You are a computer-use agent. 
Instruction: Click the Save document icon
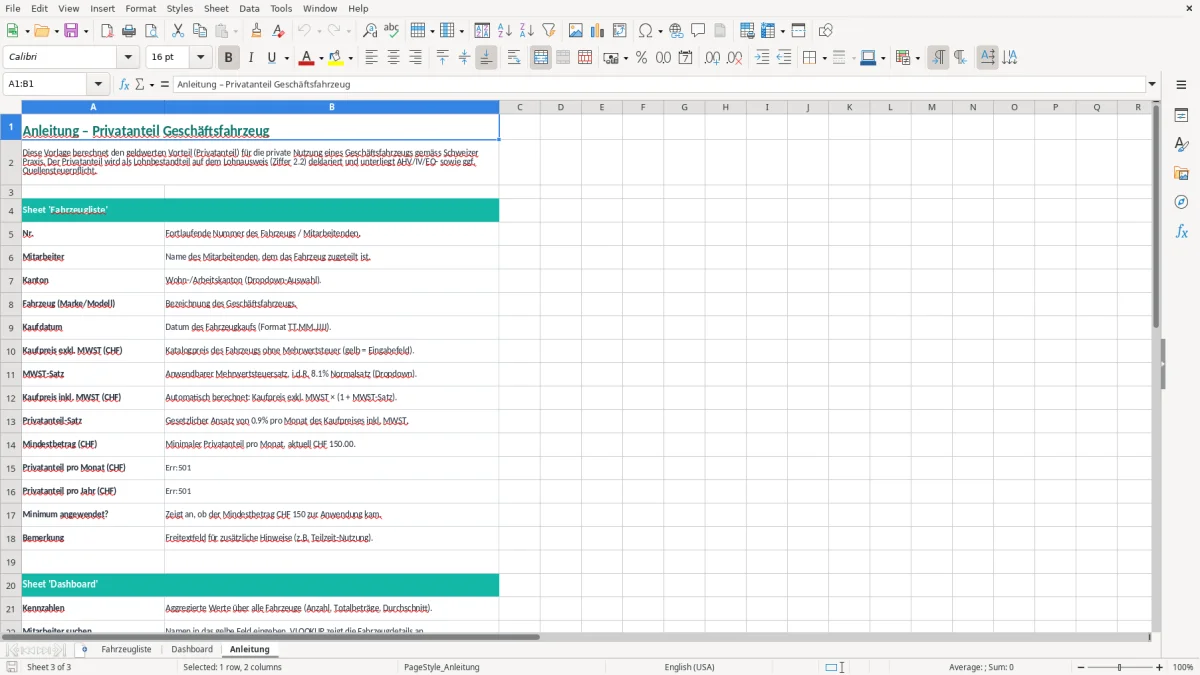(x=71, y=31)
